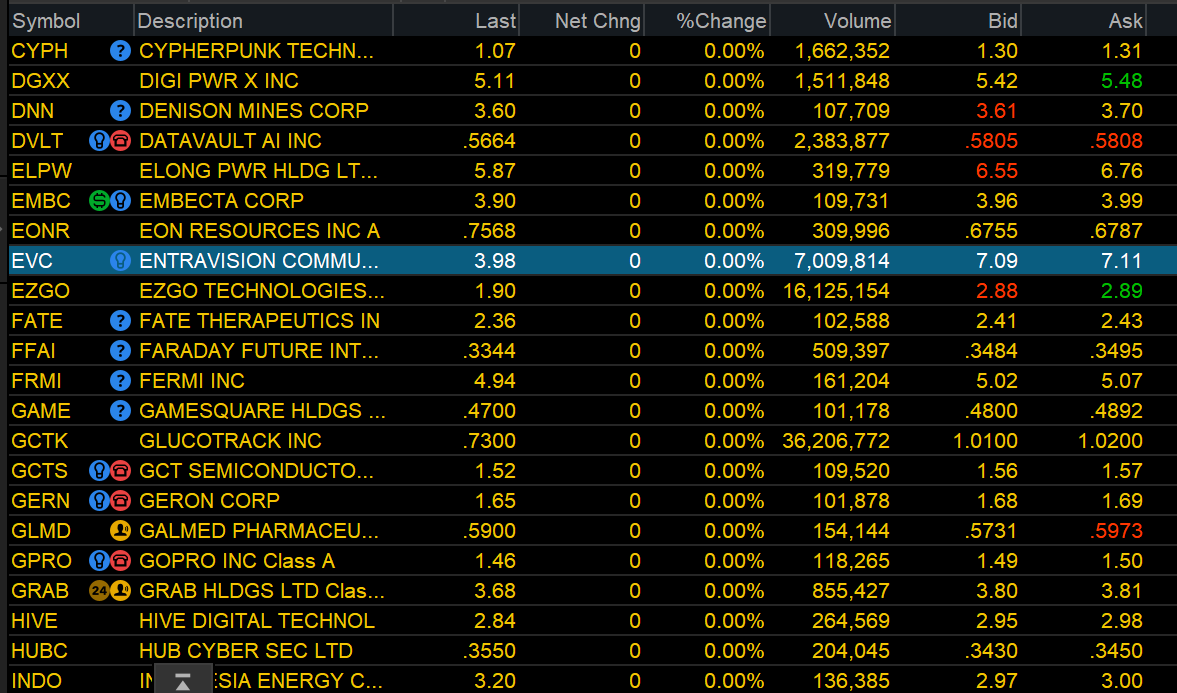This screenshot has width=1177, height=693.
Task: Sort by the Bid column header
Action: coord(958,21)
